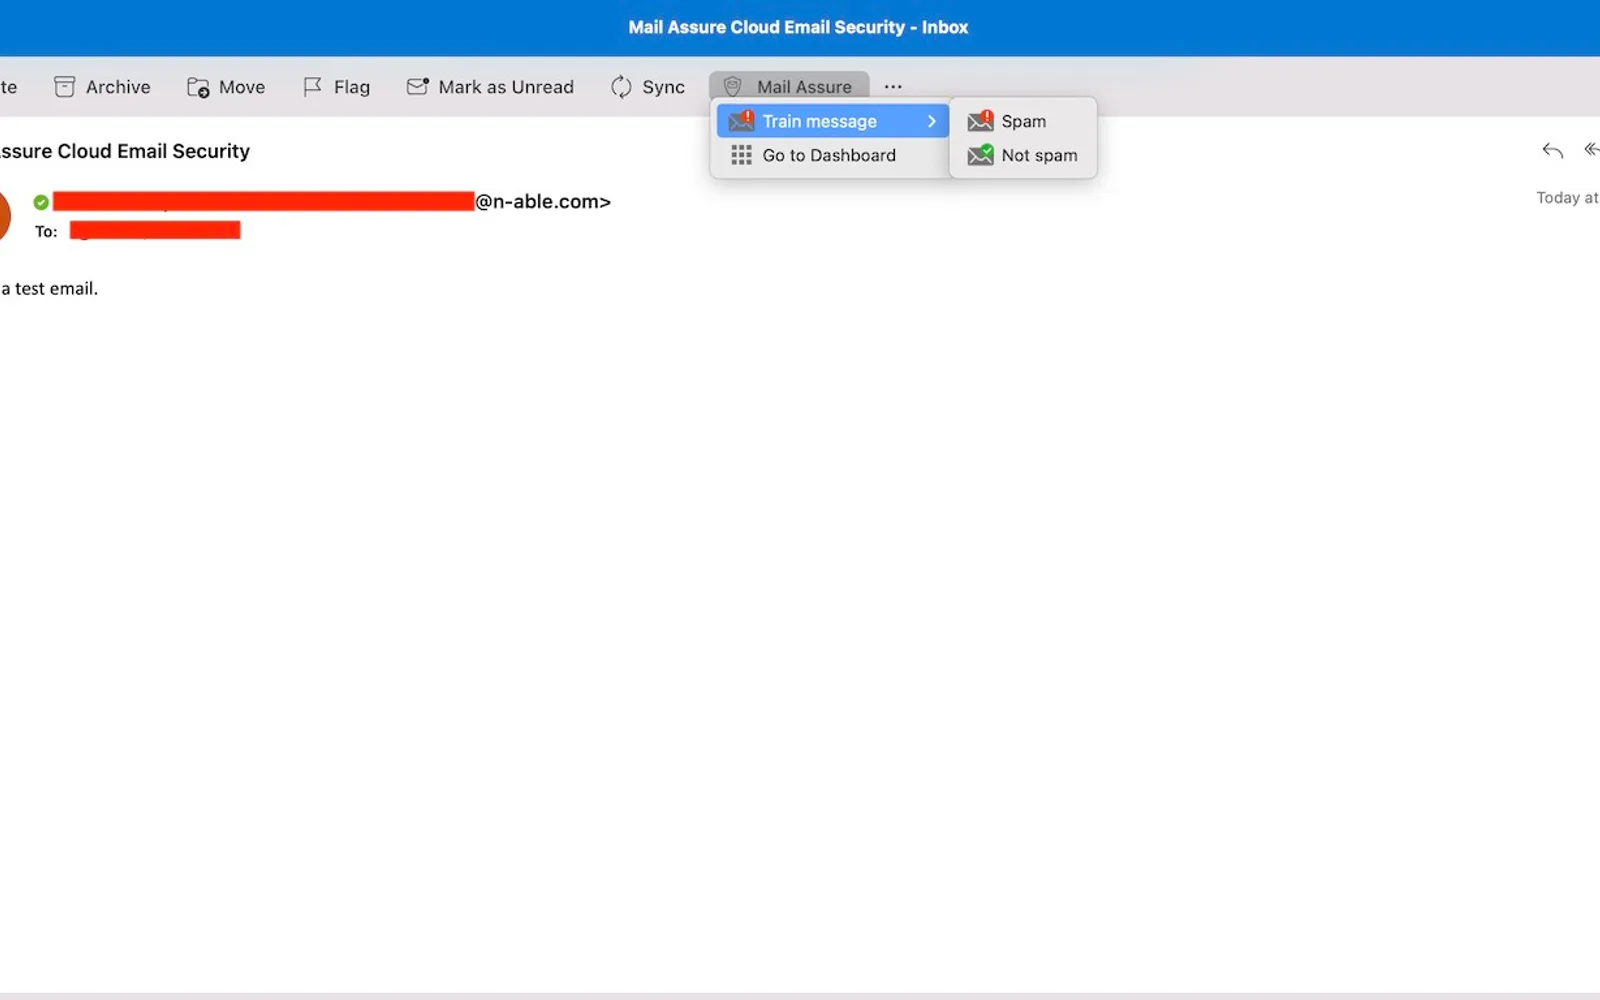Click the green Not spam envelope icon
Viewport: 1600px width, 1000px height.
[980, 155]
